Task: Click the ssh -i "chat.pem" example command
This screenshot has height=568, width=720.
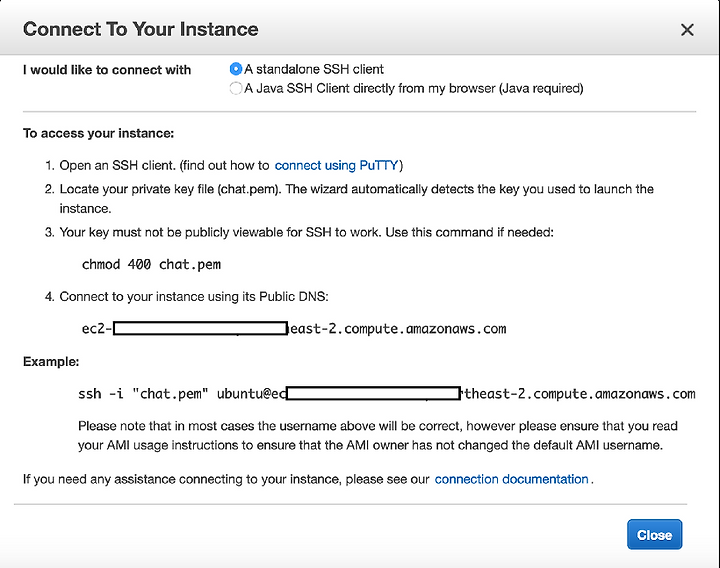Action: point(387,394)
